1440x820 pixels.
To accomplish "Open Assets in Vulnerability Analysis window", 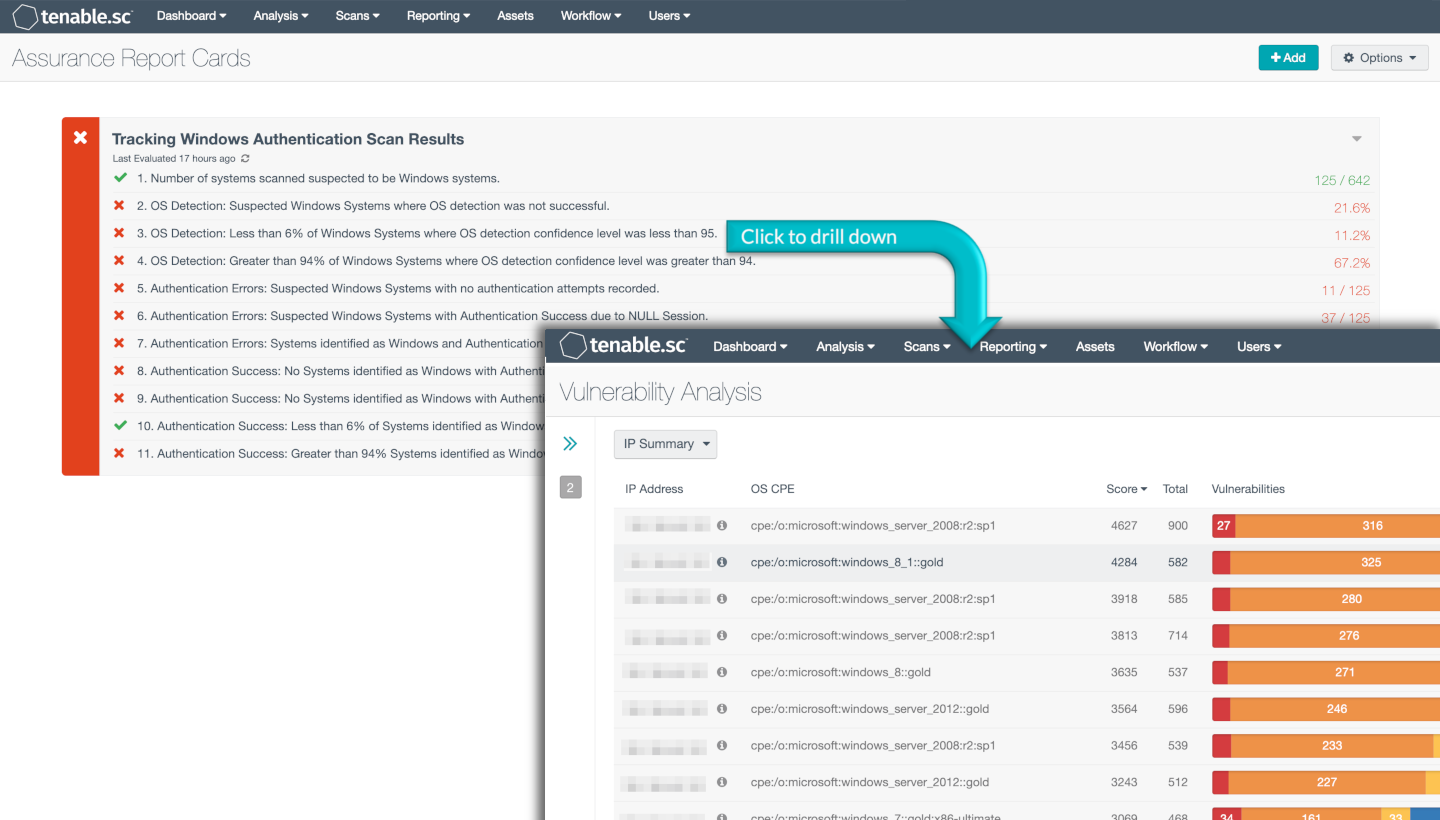I will [x=1095, y=347].
